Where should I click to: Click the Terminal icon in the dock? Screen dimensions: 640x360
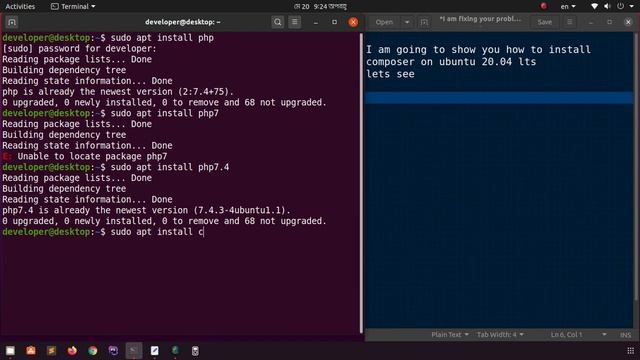pos(134,351)
